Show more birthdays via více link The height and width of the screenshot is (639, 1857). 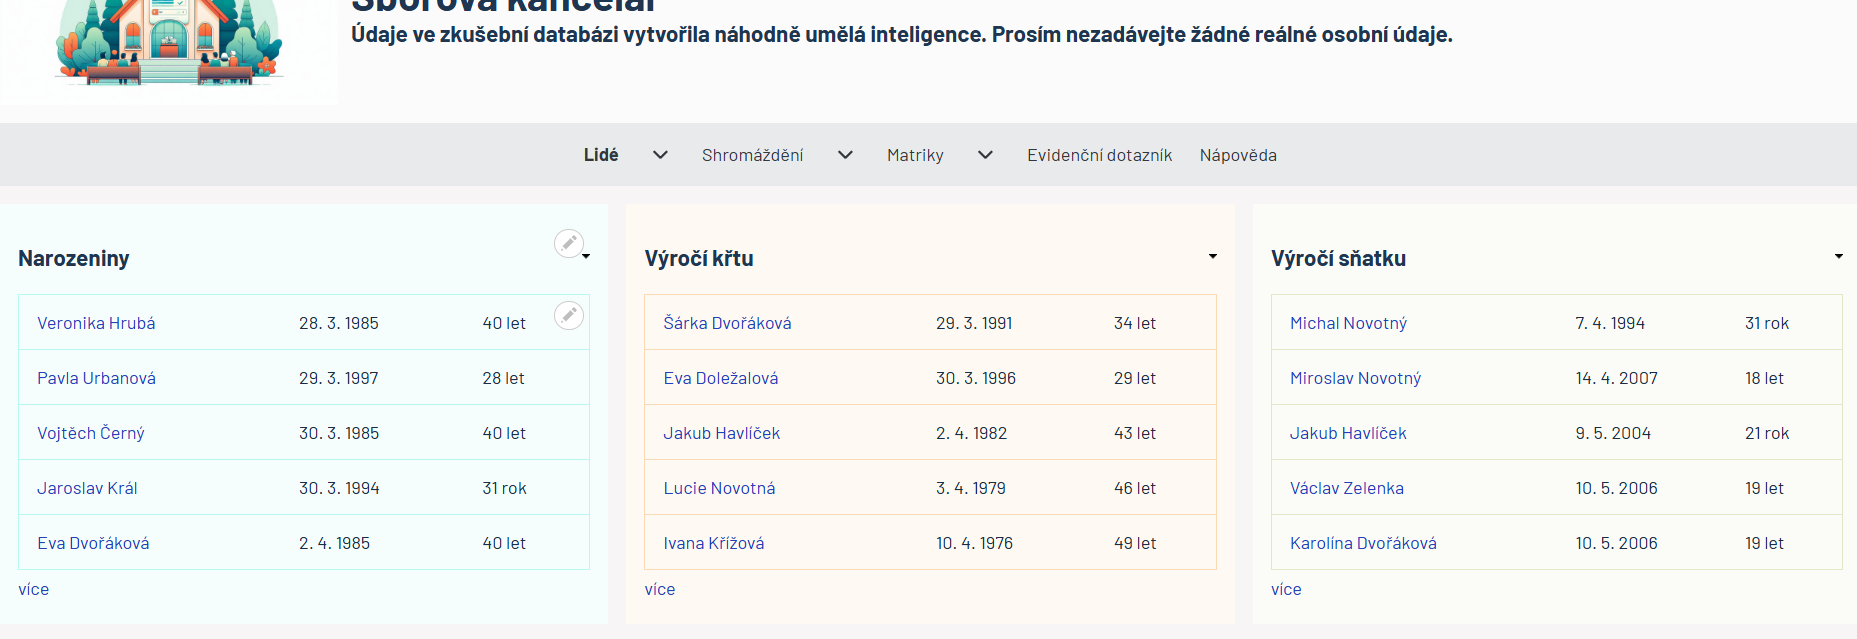34,589
